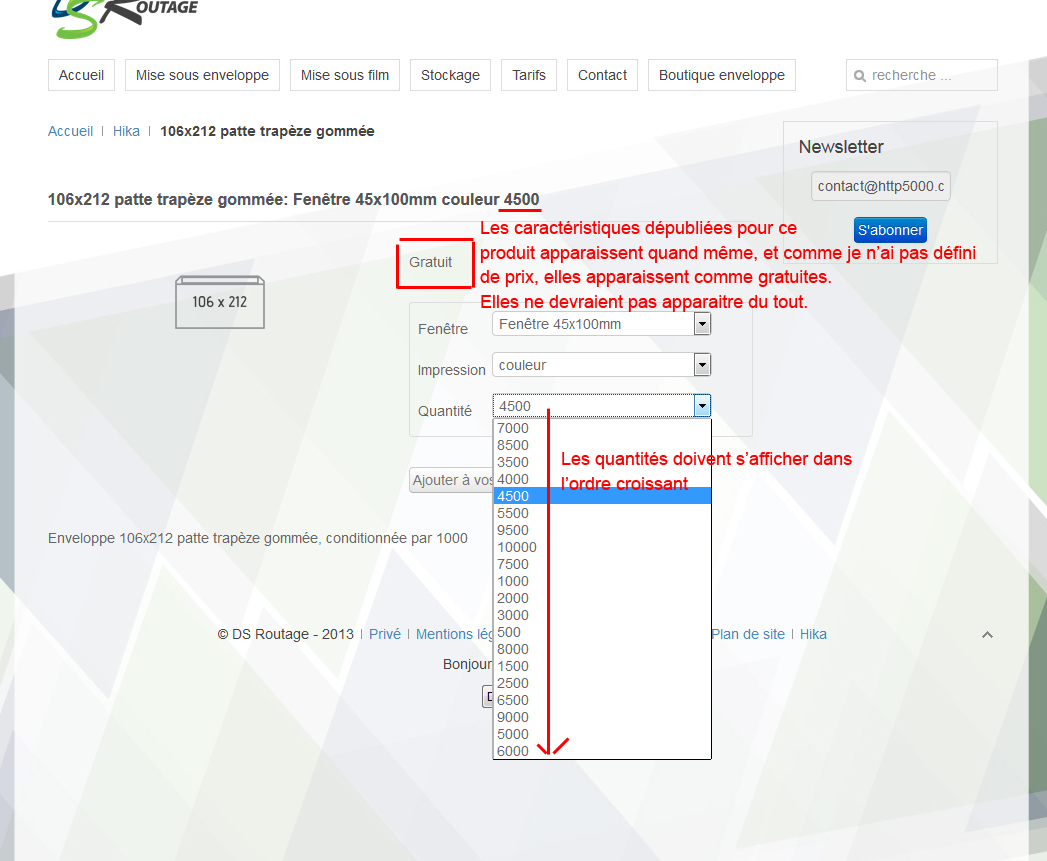Click the product title heading text
Screen dimensions: 1047x861
pos(293,200)
